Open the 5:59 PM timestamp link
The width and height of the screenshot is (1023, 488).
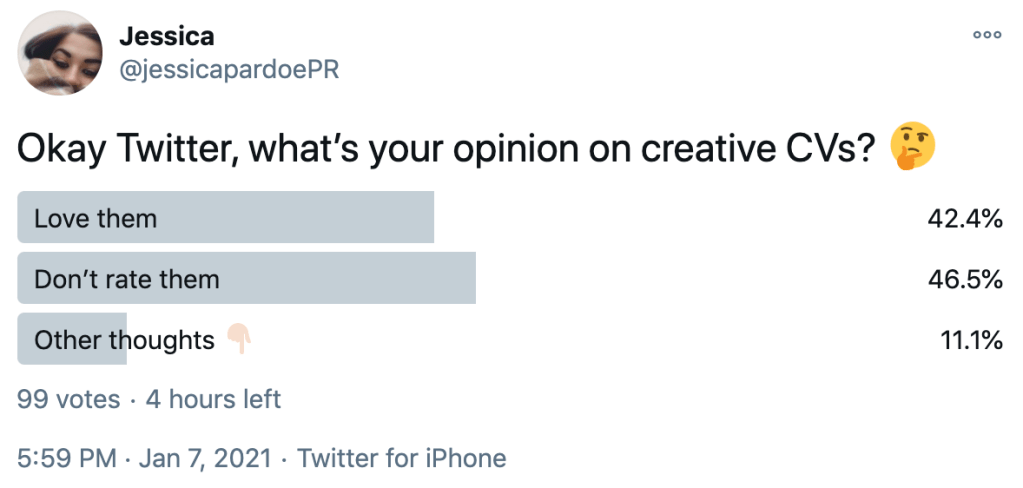66,459
